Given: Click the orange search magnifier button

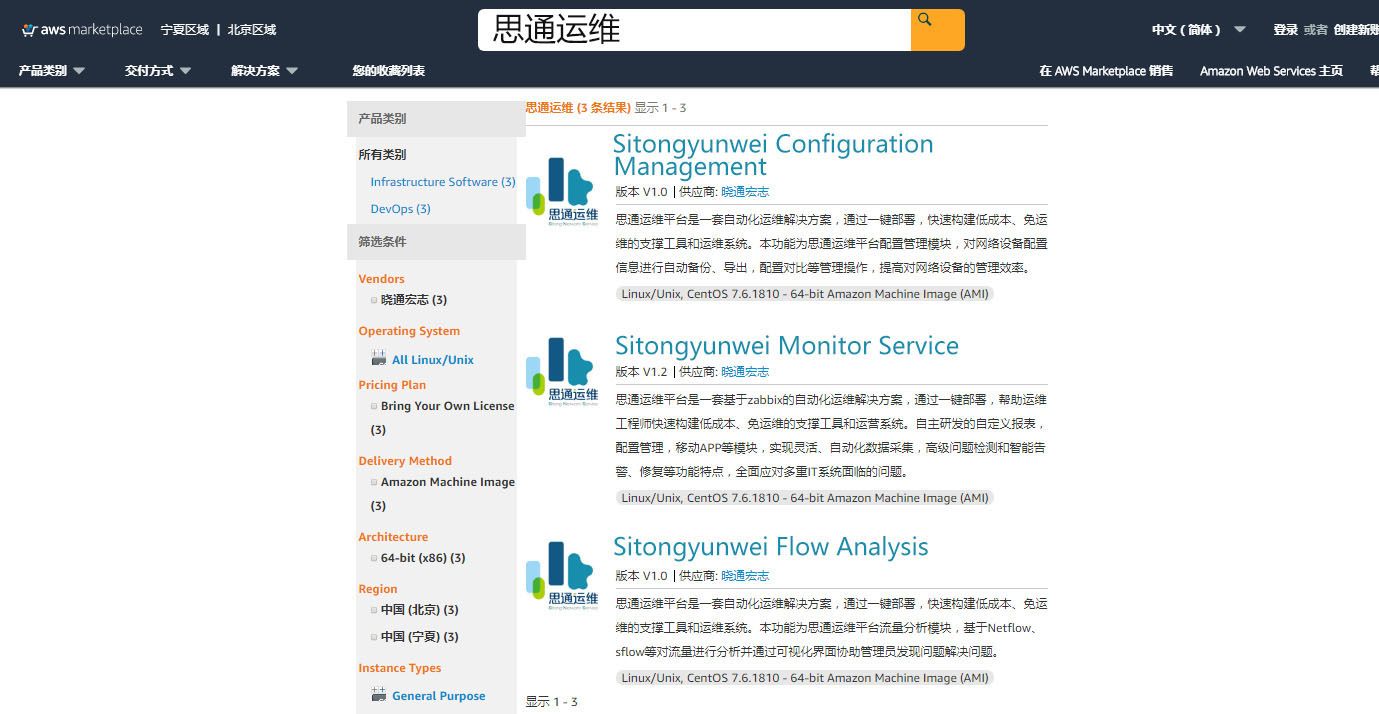Looking at the screenshot, I should click(937, 29).
